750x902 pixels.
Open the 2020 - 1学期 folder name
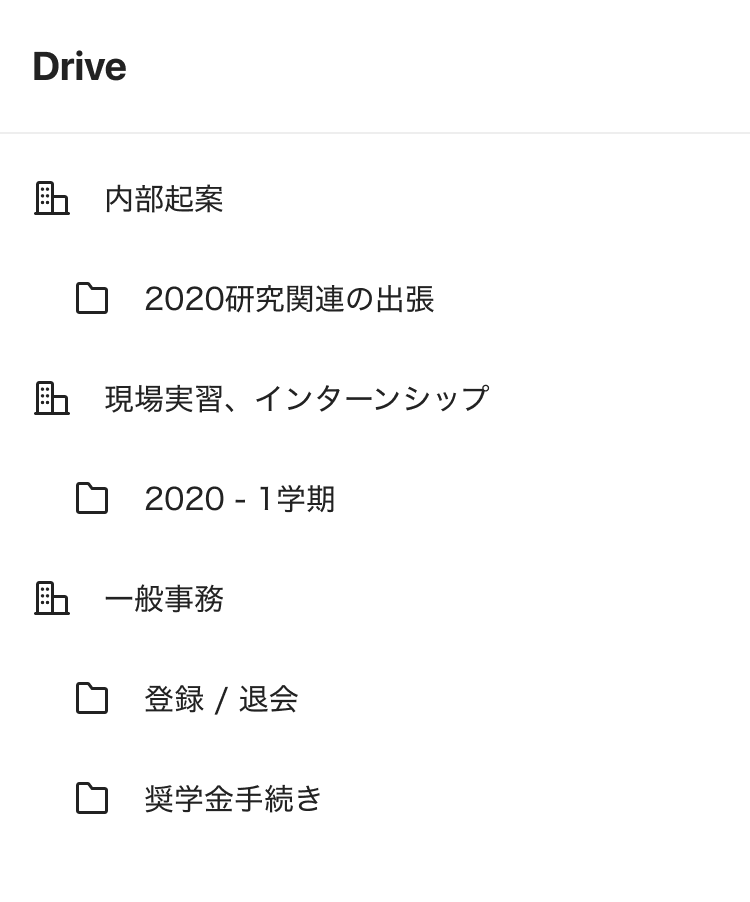click(x=239, y=499)
